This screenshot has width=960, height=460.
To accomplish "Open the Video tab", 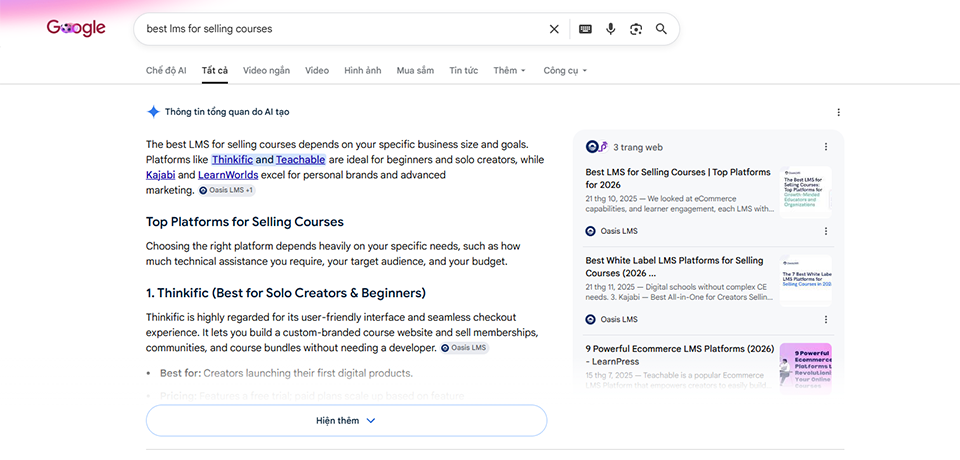I will (x=317, y=70).
